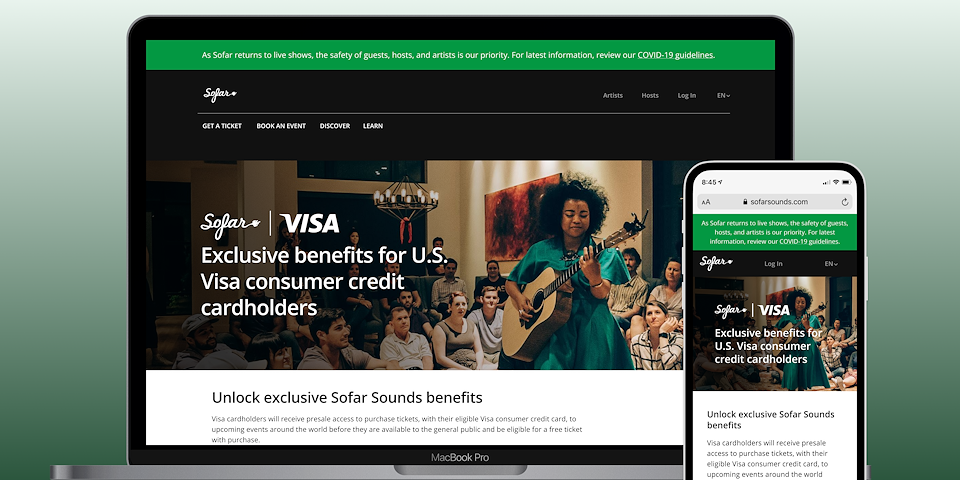Open the LEARN menu

(x=373, y=126)
